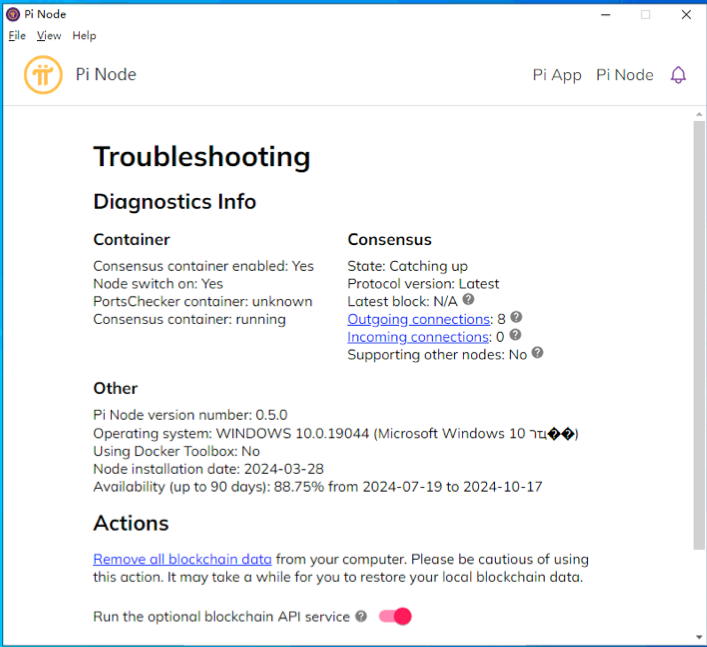Open the File menu
Image resolution: width=707 pixels, height=647 pixels.
pyautogui.click(x=17, y=36)
